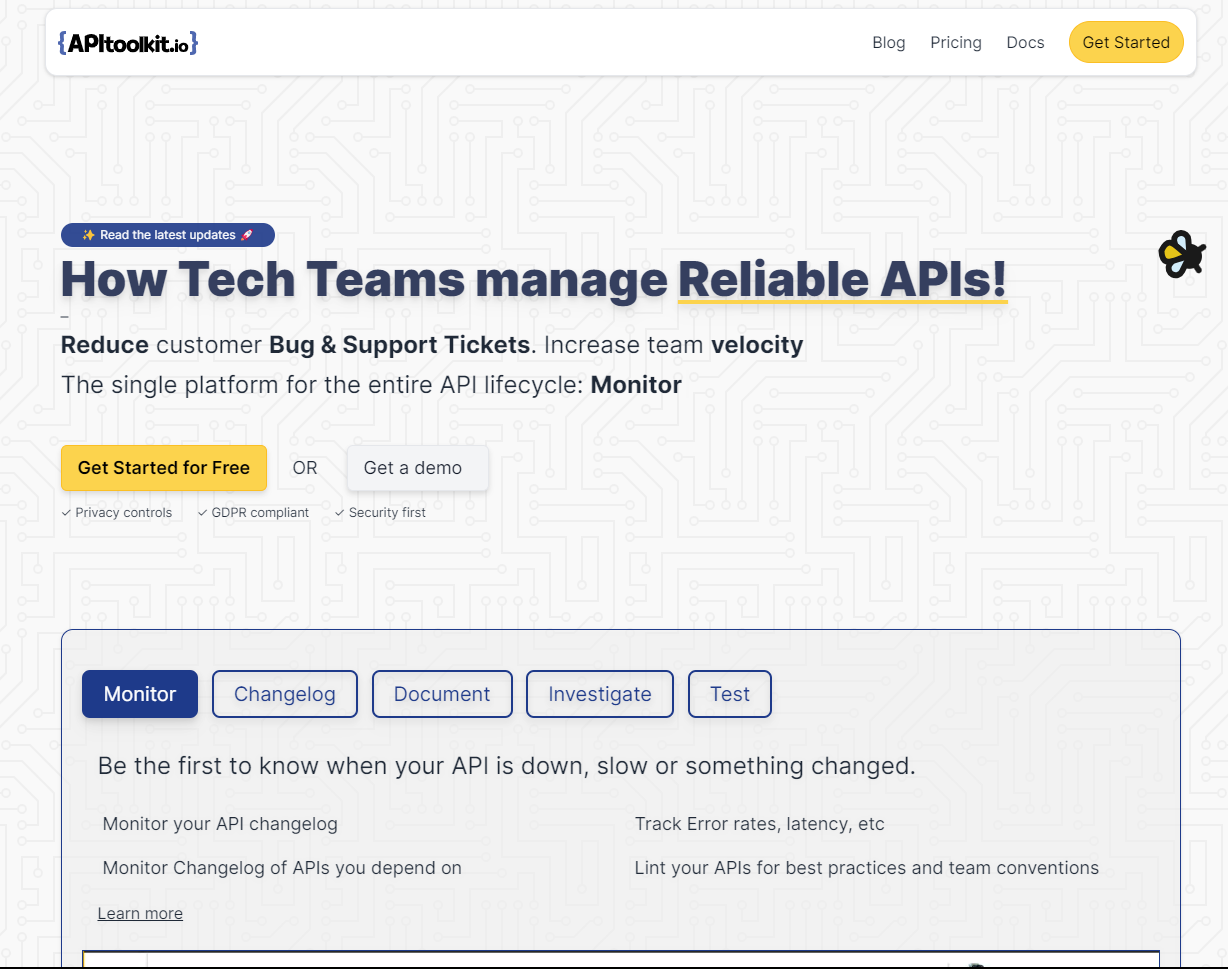Click the rocket emoji in the updates badge
Screen dimensions: 1228x969
pyautogui.click(x=245, y=235)
